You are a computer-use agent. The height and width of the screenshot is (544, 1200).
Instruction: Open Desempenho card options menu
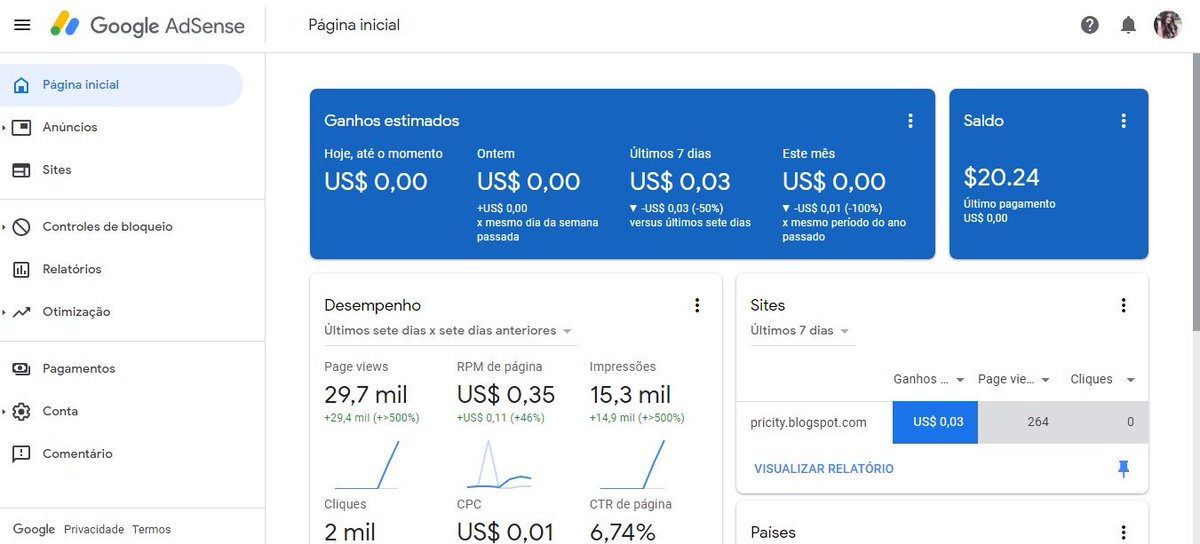(697, 306)
